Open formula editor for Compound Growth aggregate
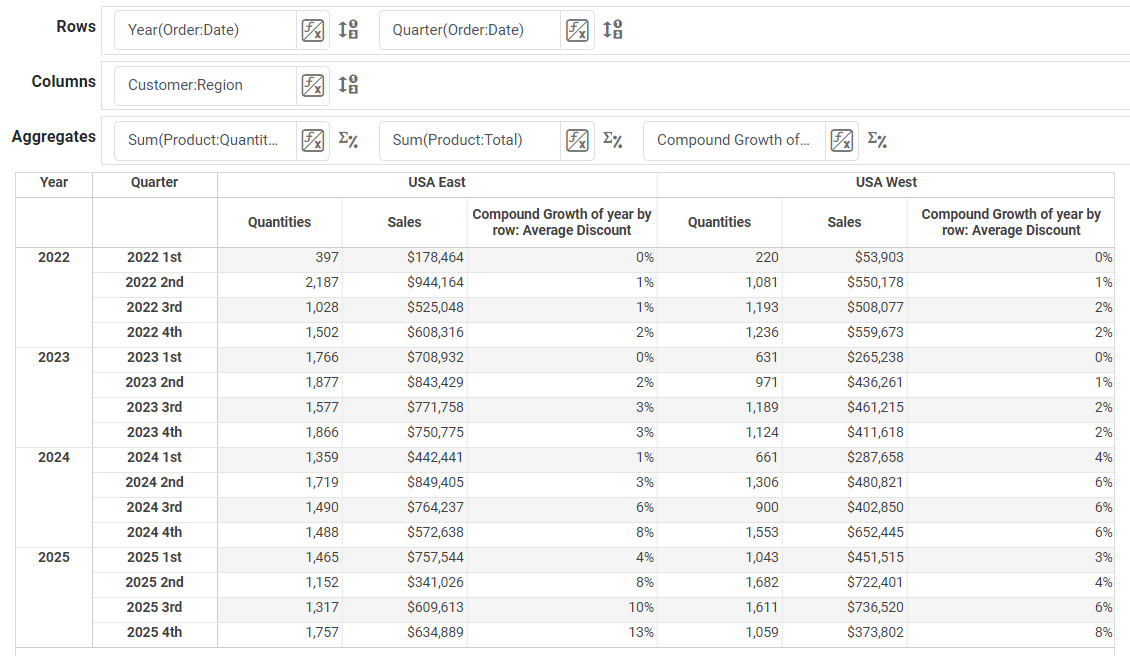This screenshot has height=656, width=1130. pyautogui.click(x=841, y=140)
